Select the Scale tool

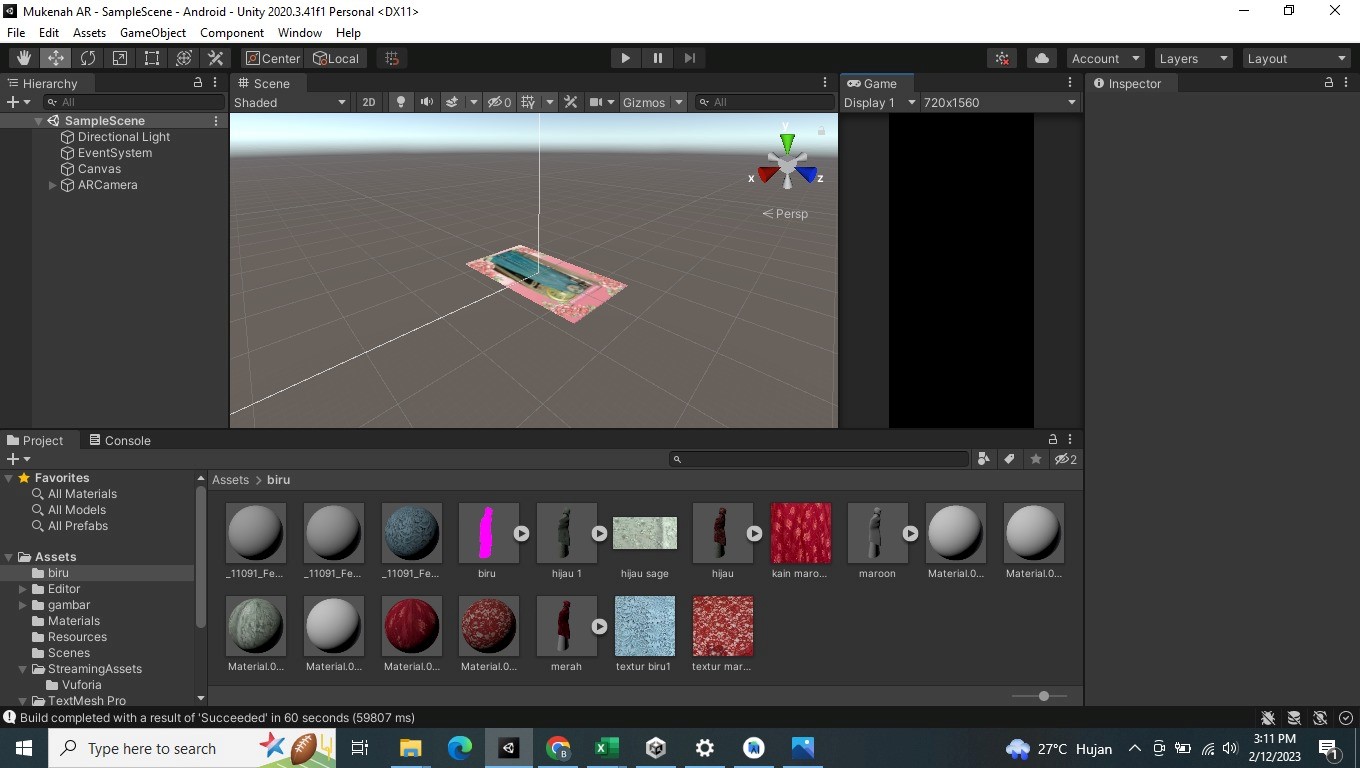[120, 58]
